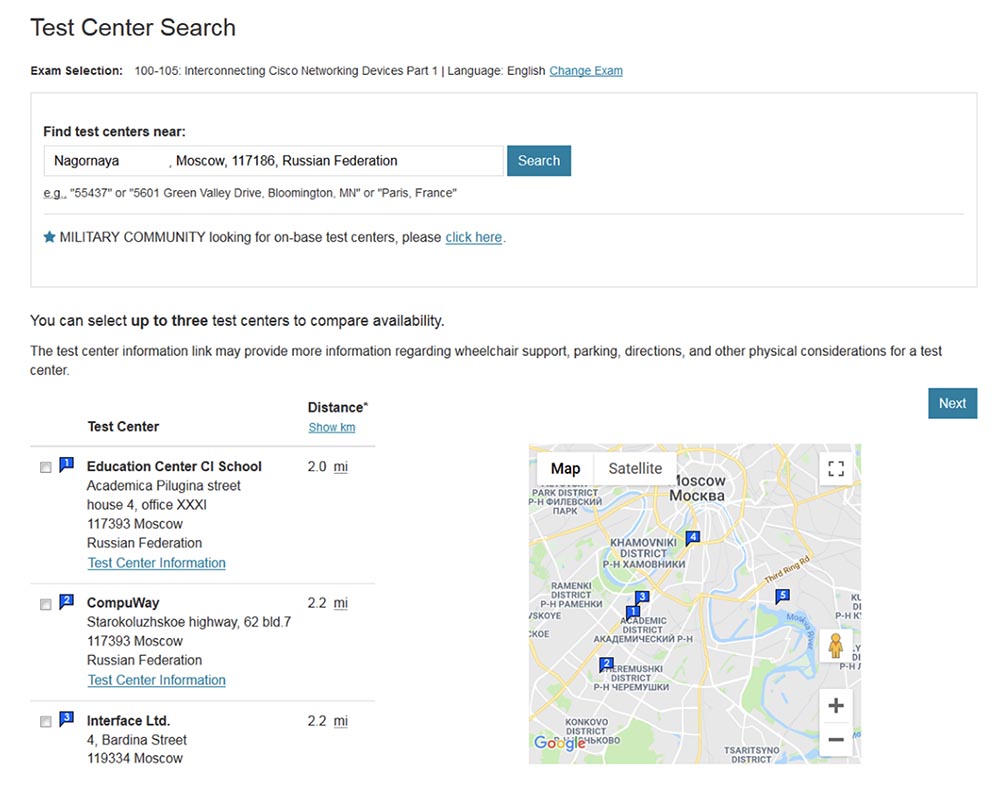Click the blue flag 1 beside Education Center CI School
This screenshot has height=790, width=1000.
(x=66, y=464)
